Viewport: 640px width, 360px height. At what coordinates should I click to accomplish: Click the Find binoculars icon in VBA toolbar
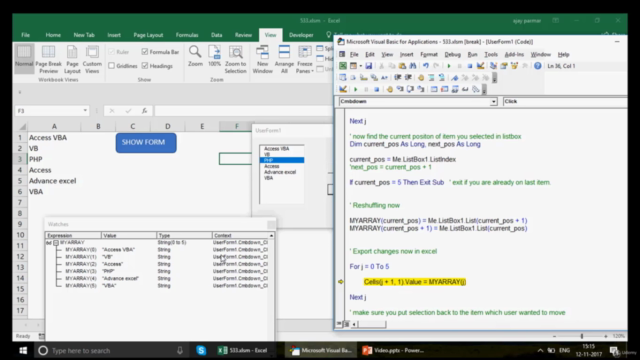coord(413,66)
